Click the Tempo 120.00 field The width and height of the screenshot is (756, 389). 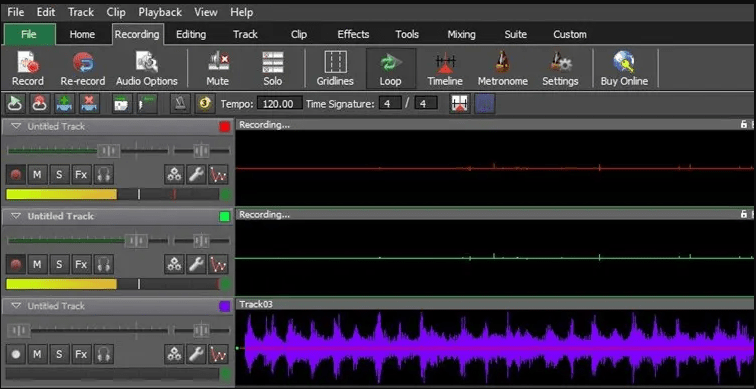tap(280, 103)
